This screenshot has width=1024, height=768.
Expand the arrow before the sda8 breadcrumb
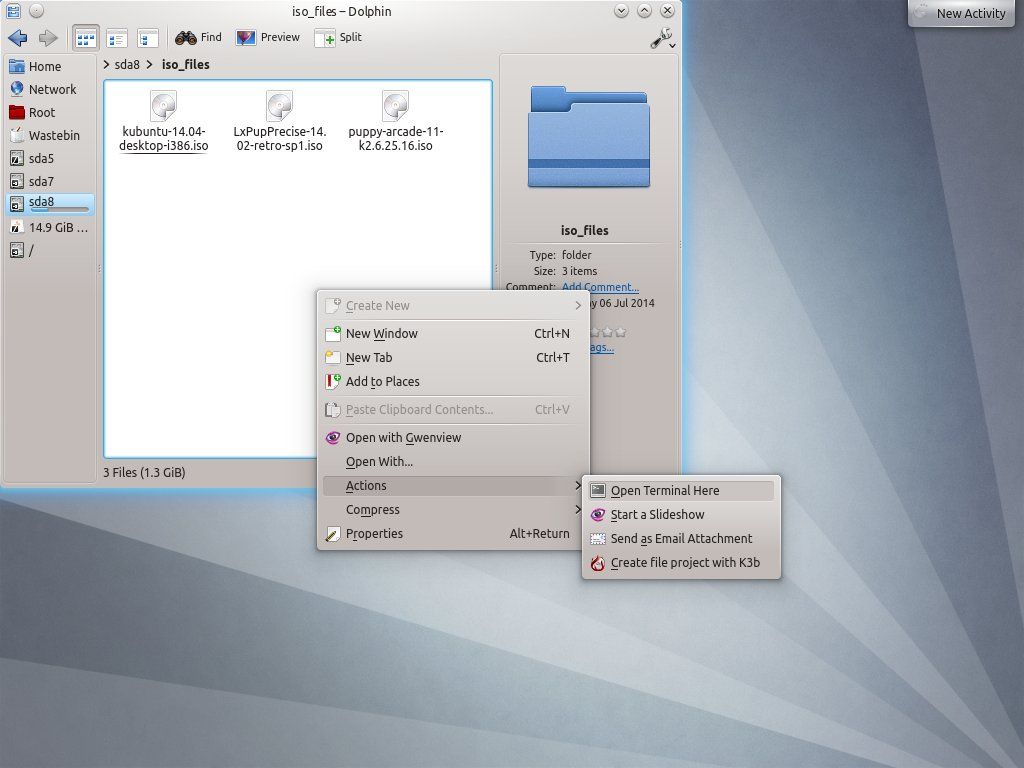coord(106,64)
